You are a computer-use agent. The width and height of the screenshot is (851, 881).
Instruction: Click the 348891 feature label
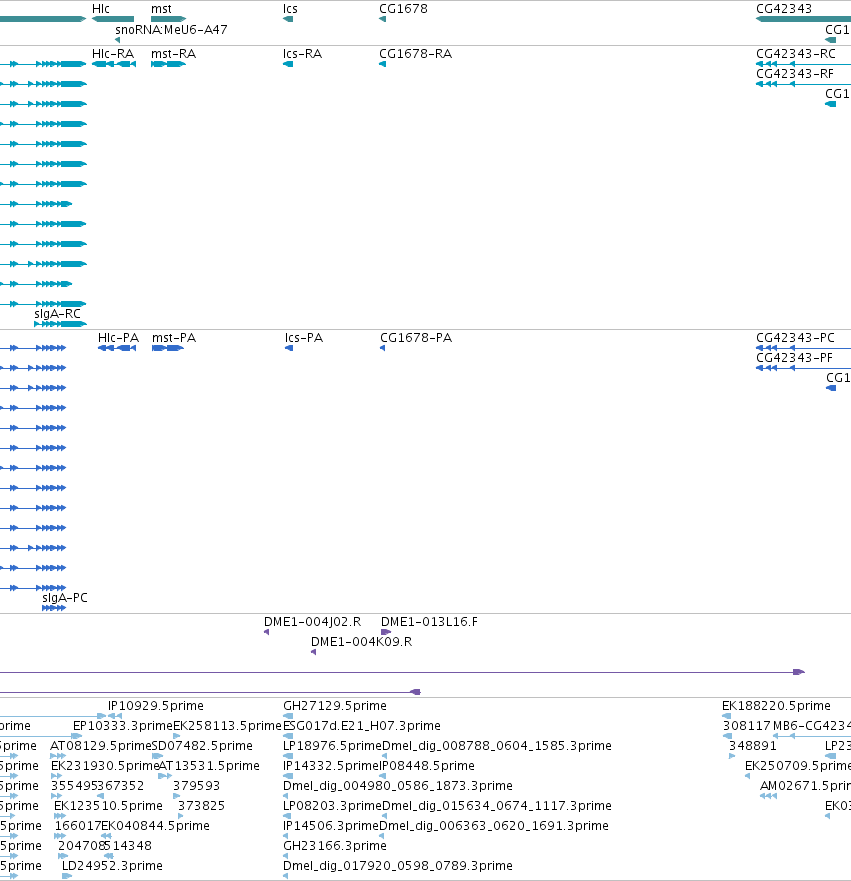(753, 746)
